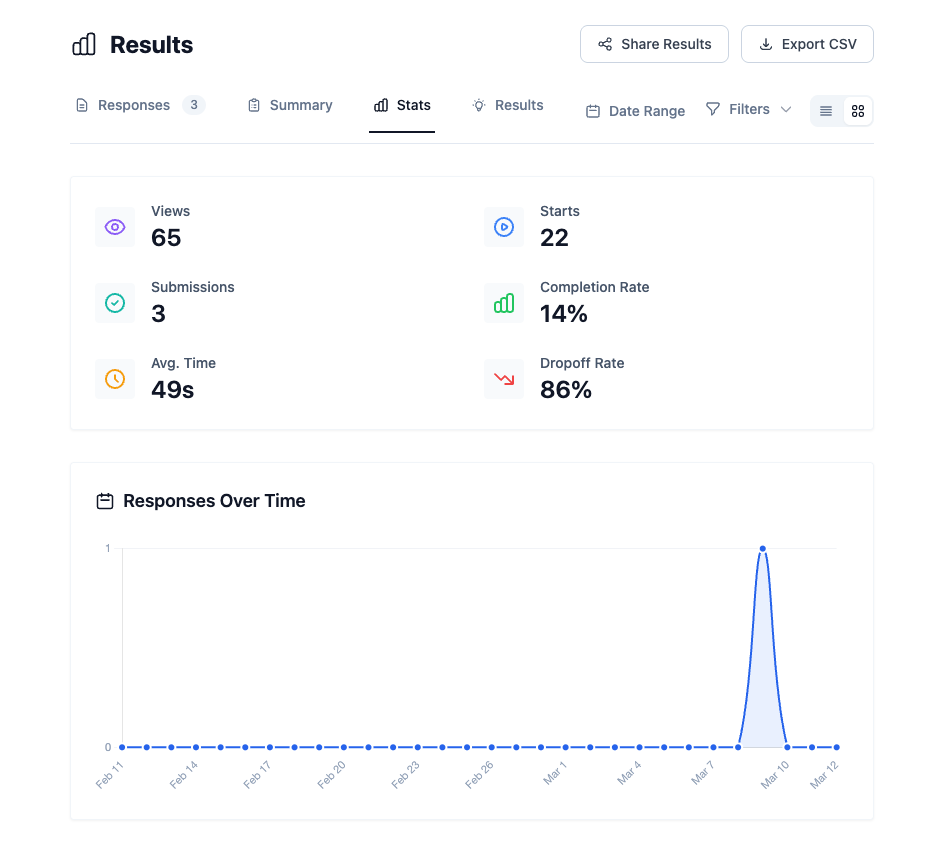942x845 pixels.
Task: Click the Results bar chart logo icon
Action: point(84,45)
